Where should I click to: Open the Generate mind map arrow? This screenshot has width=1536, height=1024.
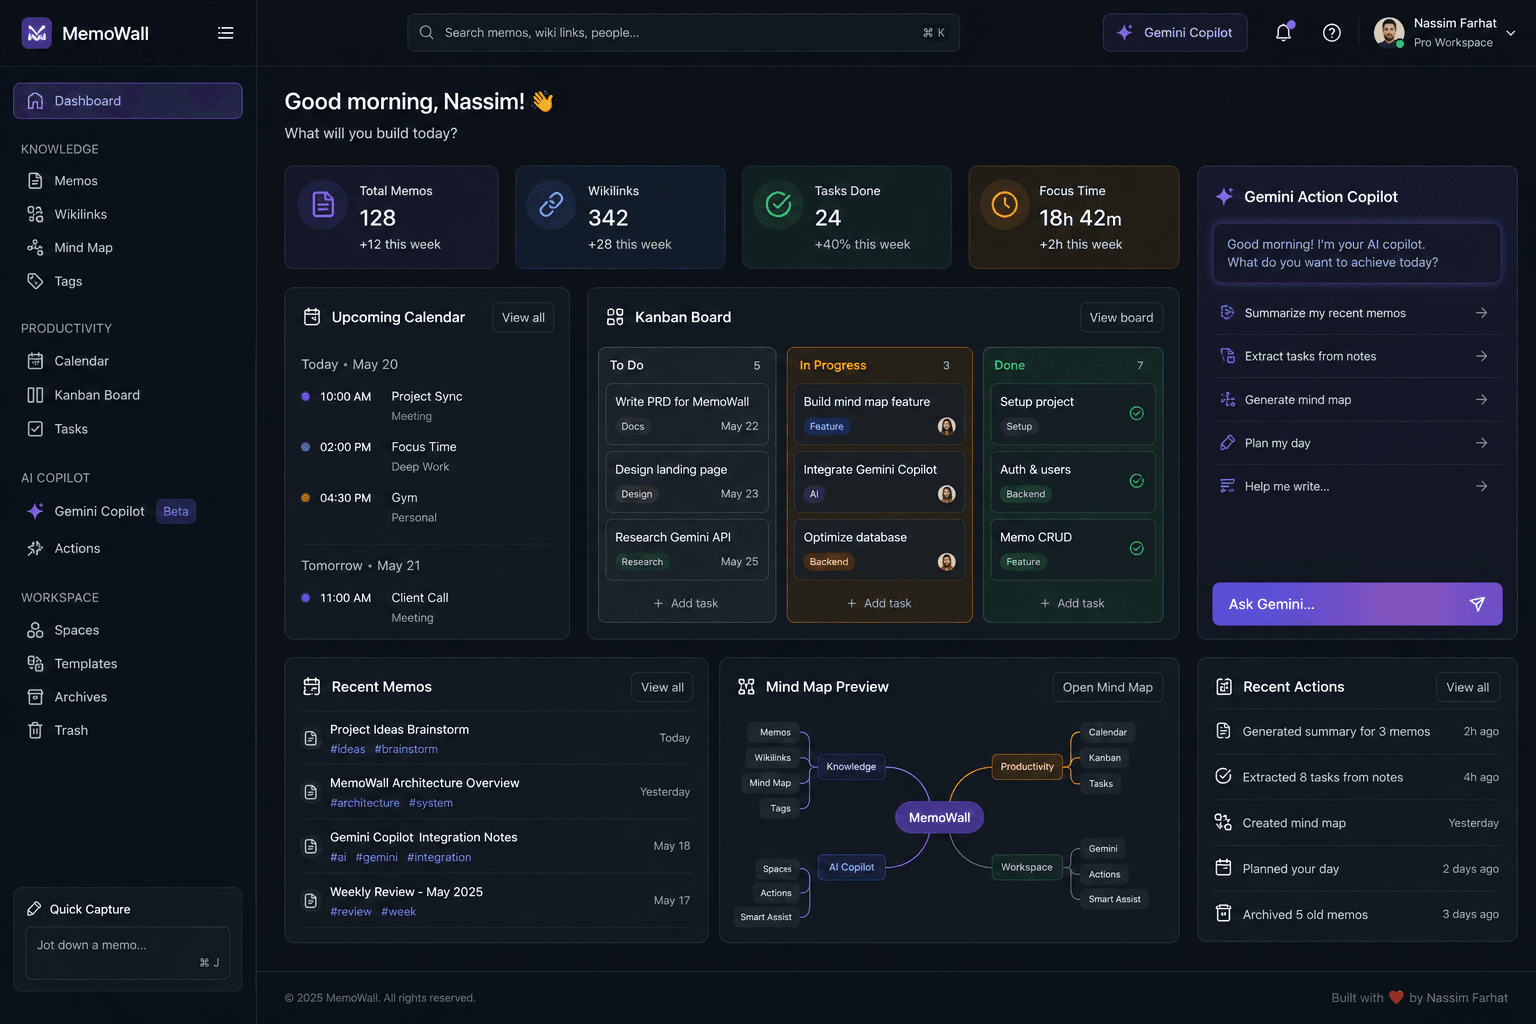point(1481,400)
